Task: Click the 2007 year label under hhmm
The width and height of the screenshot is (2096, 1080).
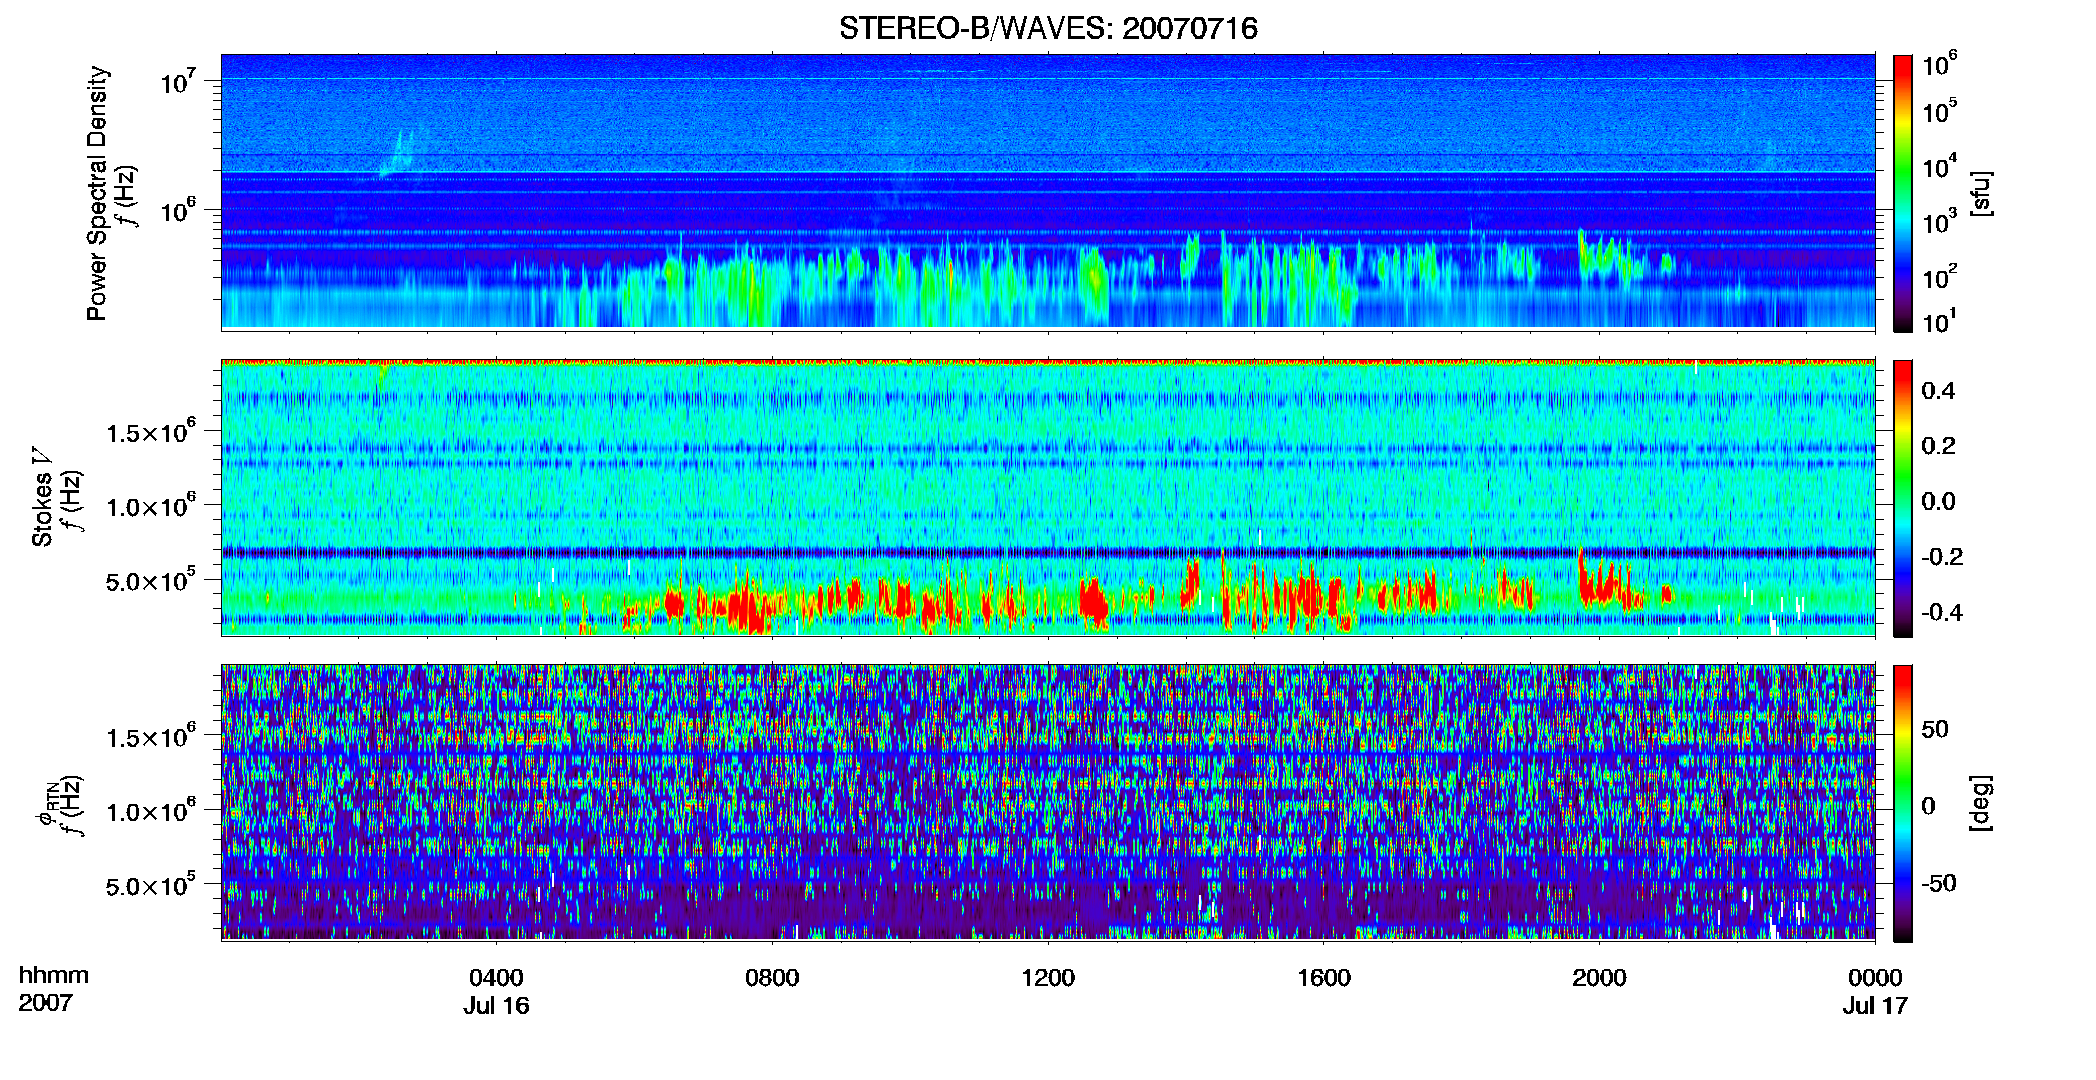Action: point(46,1003)
